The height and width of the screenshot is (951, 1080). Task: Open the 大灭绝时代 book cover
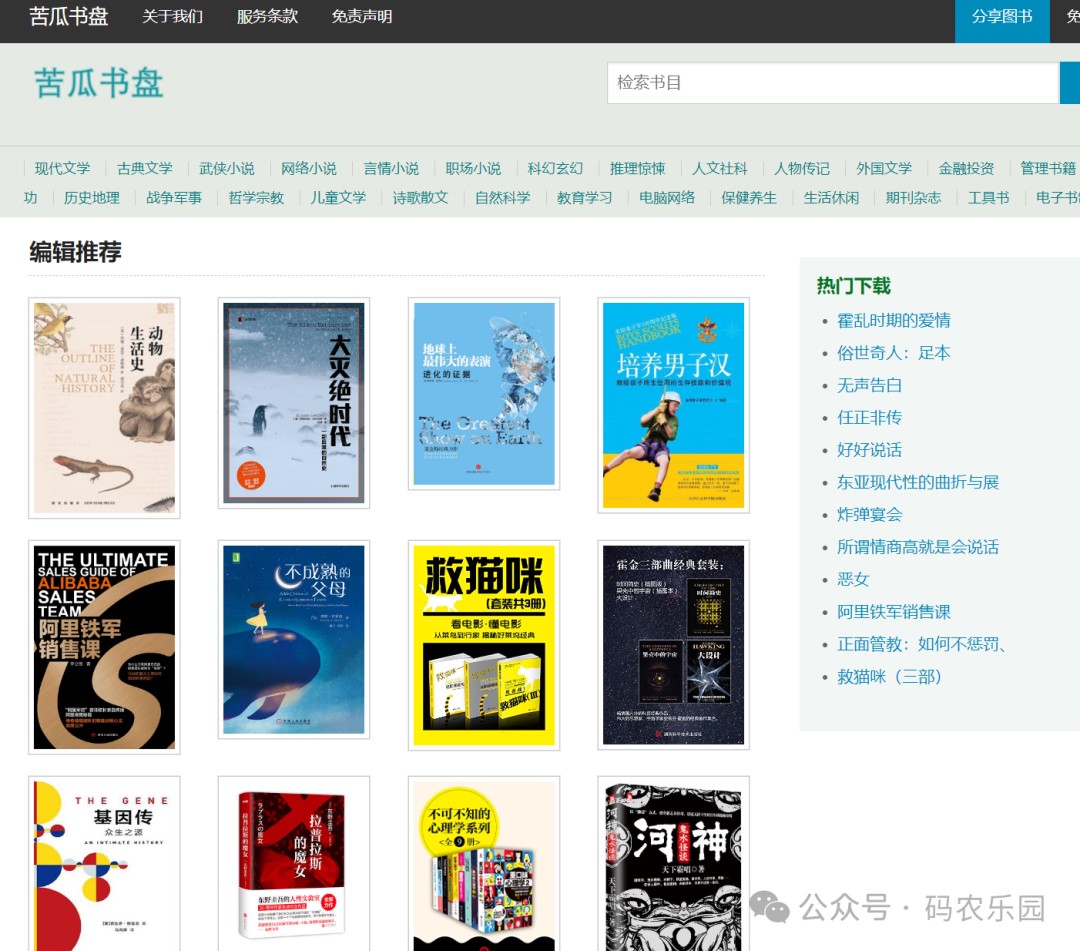click(x=293, y=403)
